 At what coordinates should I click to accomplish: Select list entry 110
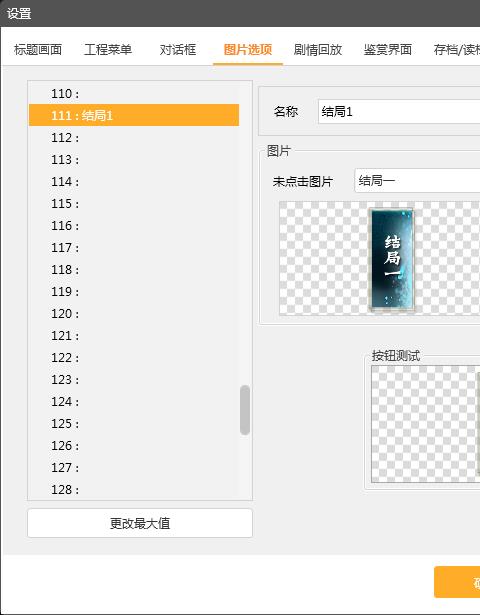tap(134, 93)
